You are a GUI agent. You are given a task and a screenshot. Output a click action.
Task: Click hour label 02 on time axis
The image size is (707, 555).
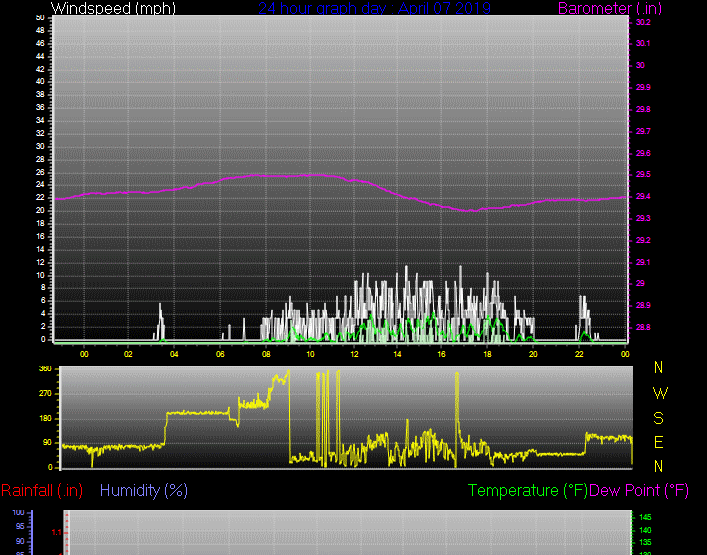128,354
